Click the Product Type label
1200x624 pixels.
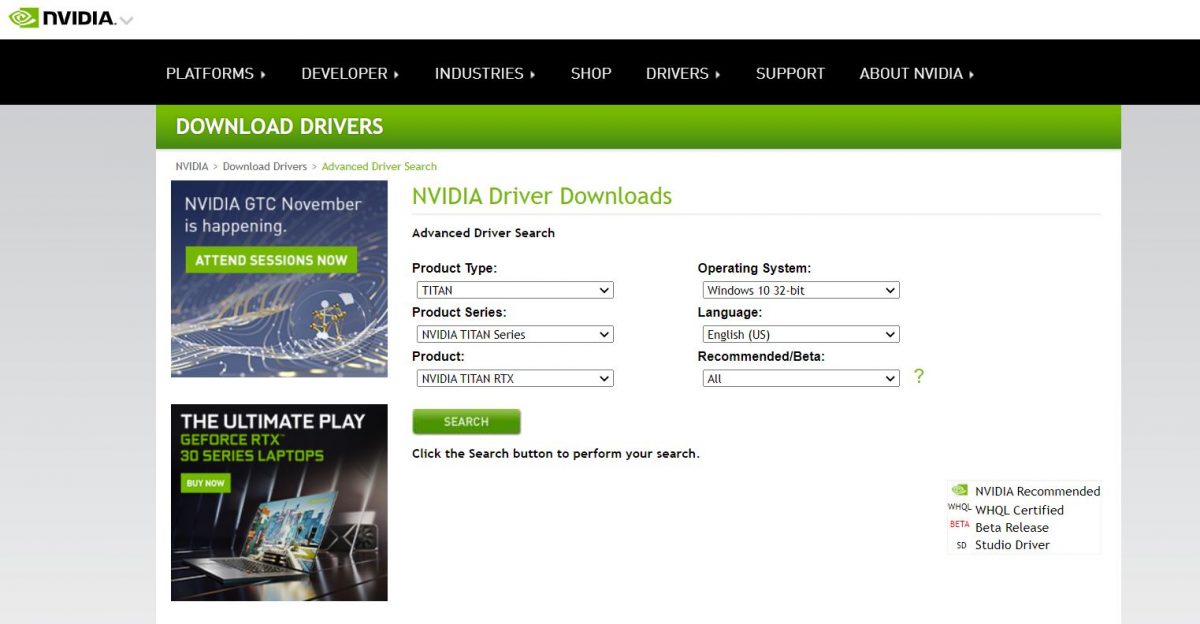pyautogui.click(x=454, y=268)
